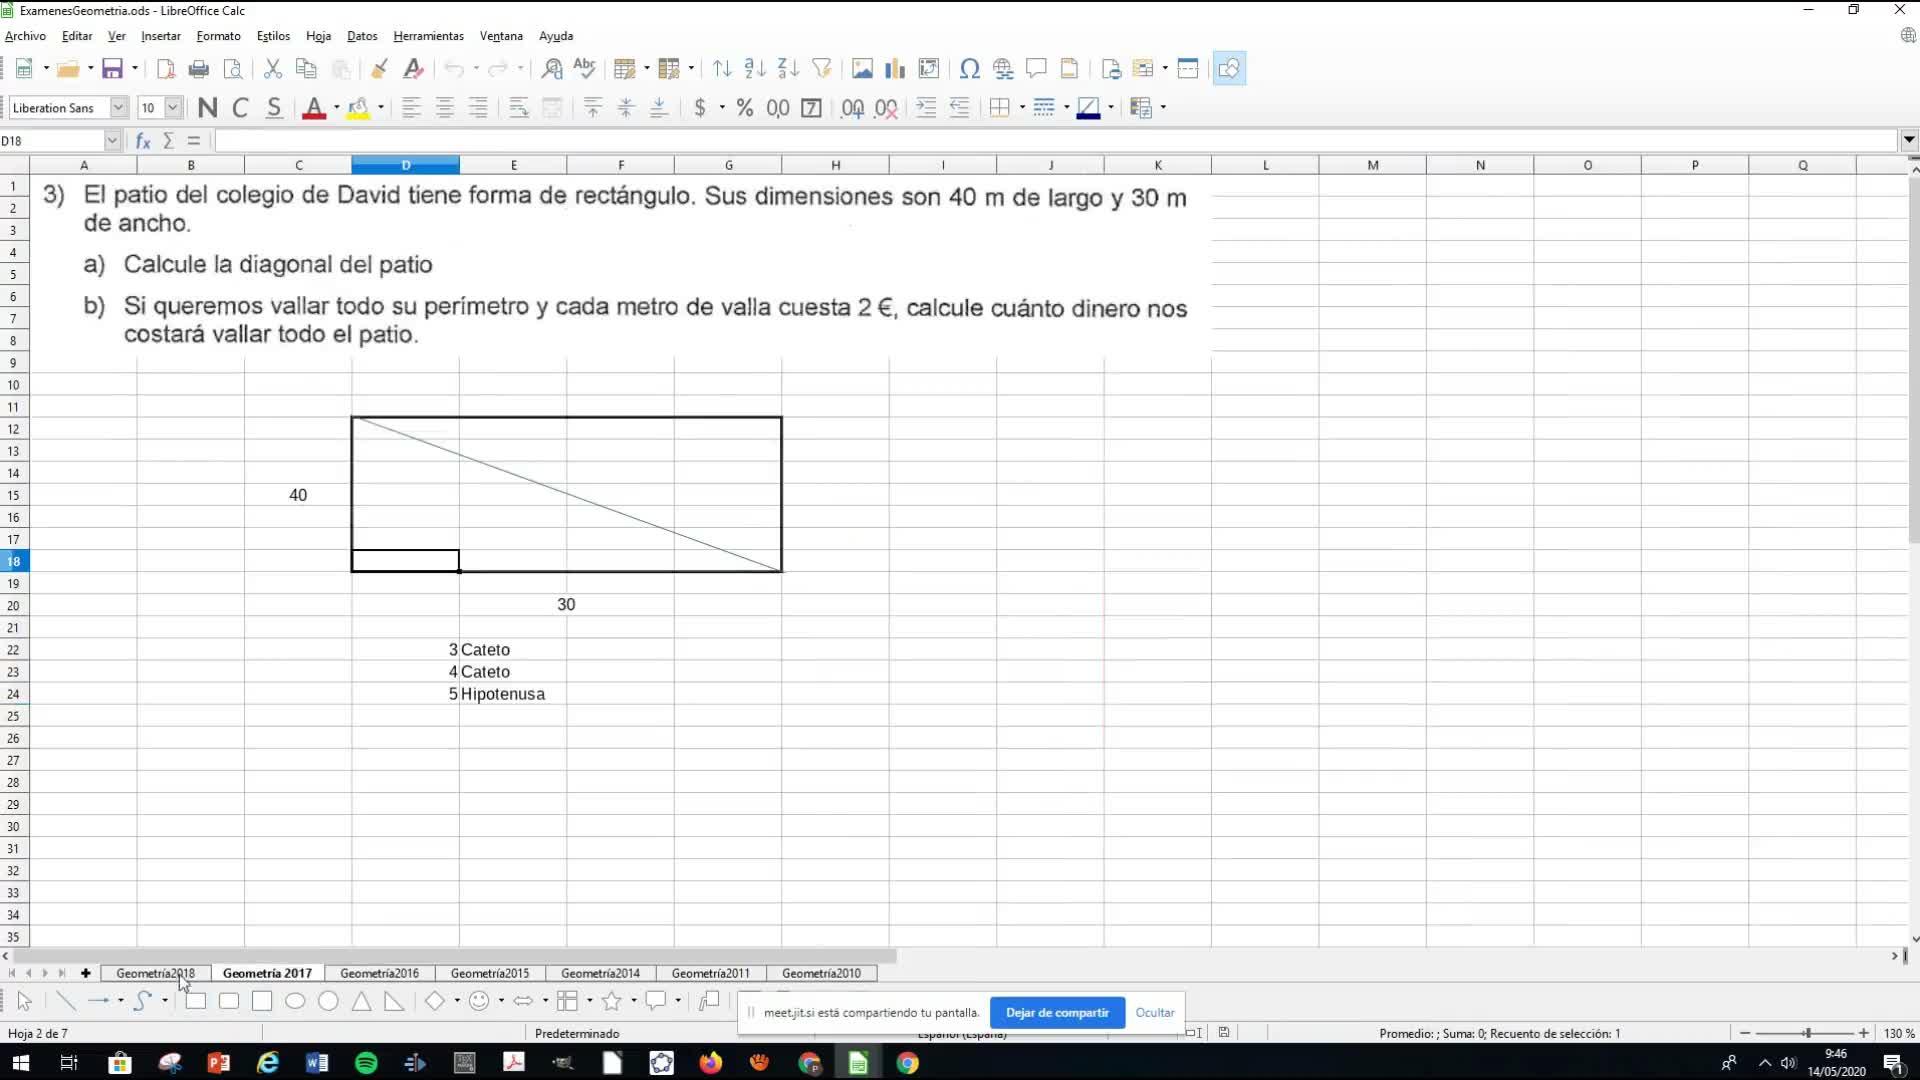Click the Ocultar link

click(1154, 1012)
